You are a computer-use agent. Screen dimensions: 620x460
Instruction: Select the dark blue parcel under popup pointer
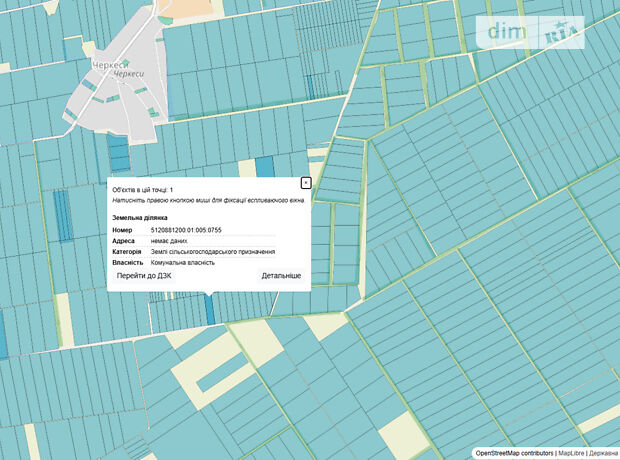[209, 308]
